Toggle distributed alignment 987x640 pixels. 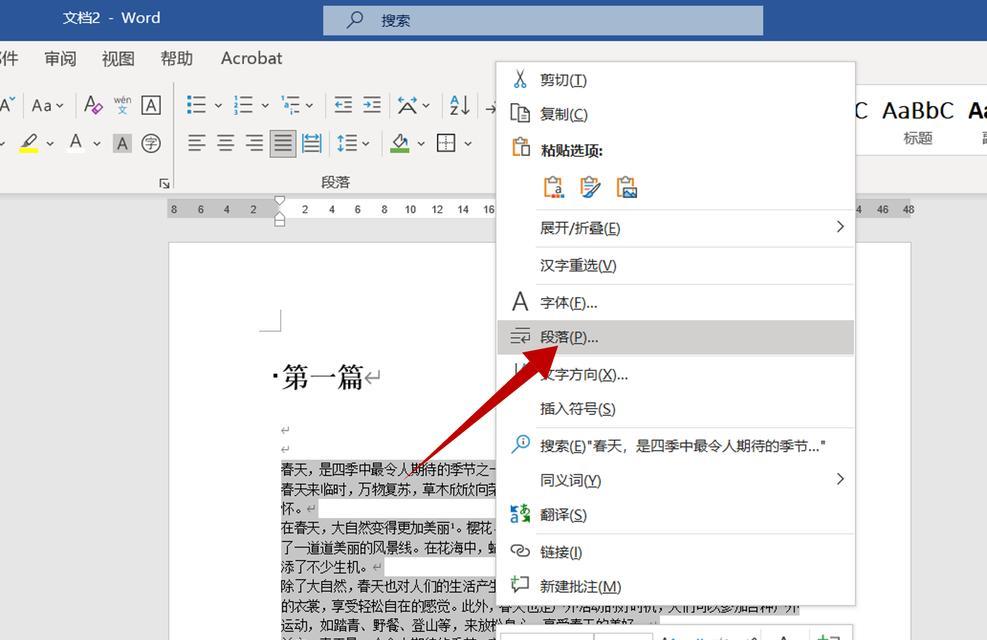[312, 143]
